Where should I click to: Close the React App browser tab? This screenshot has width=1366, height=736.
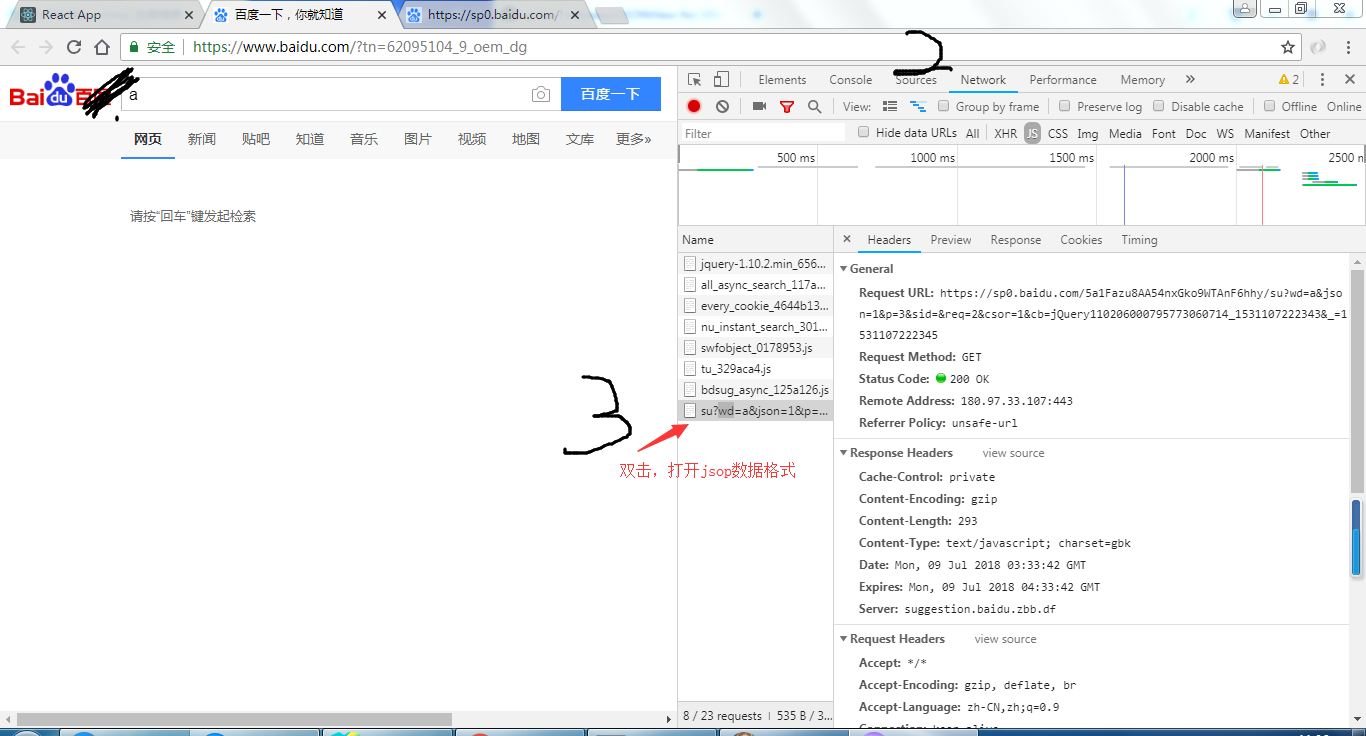coord(190,15)
